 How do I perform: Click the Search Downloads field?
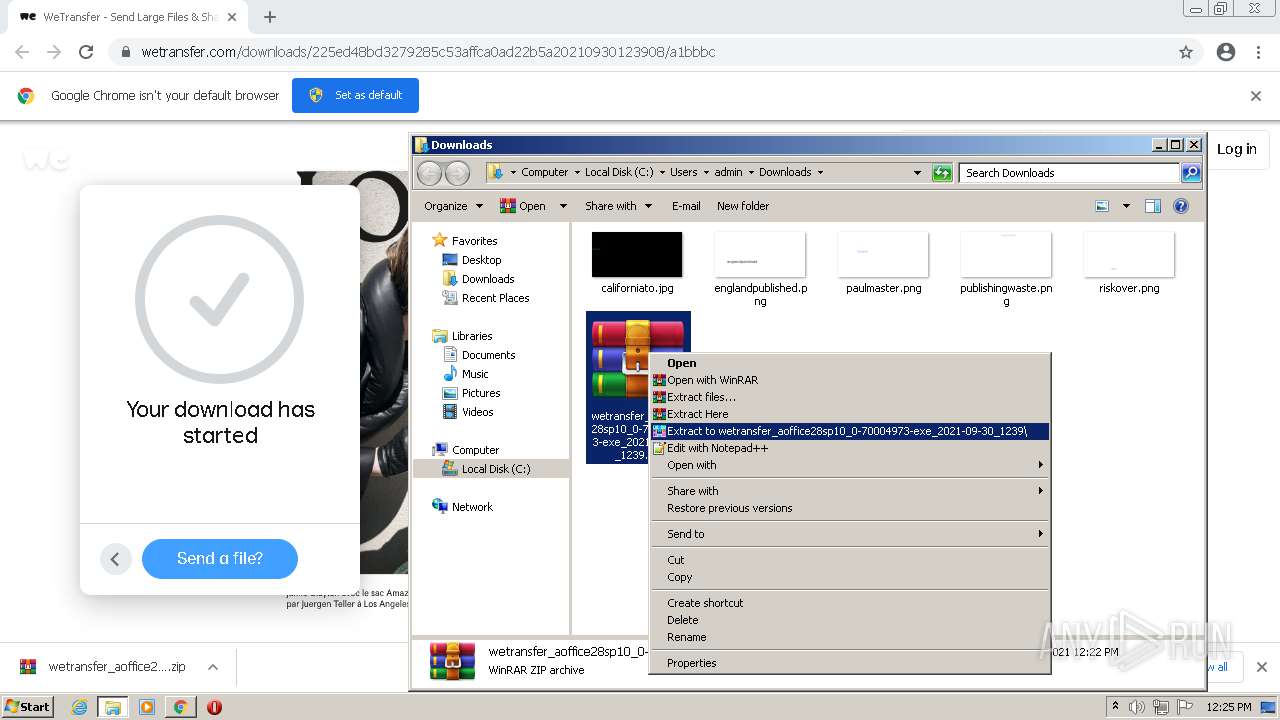click(x=1069, y=173)
